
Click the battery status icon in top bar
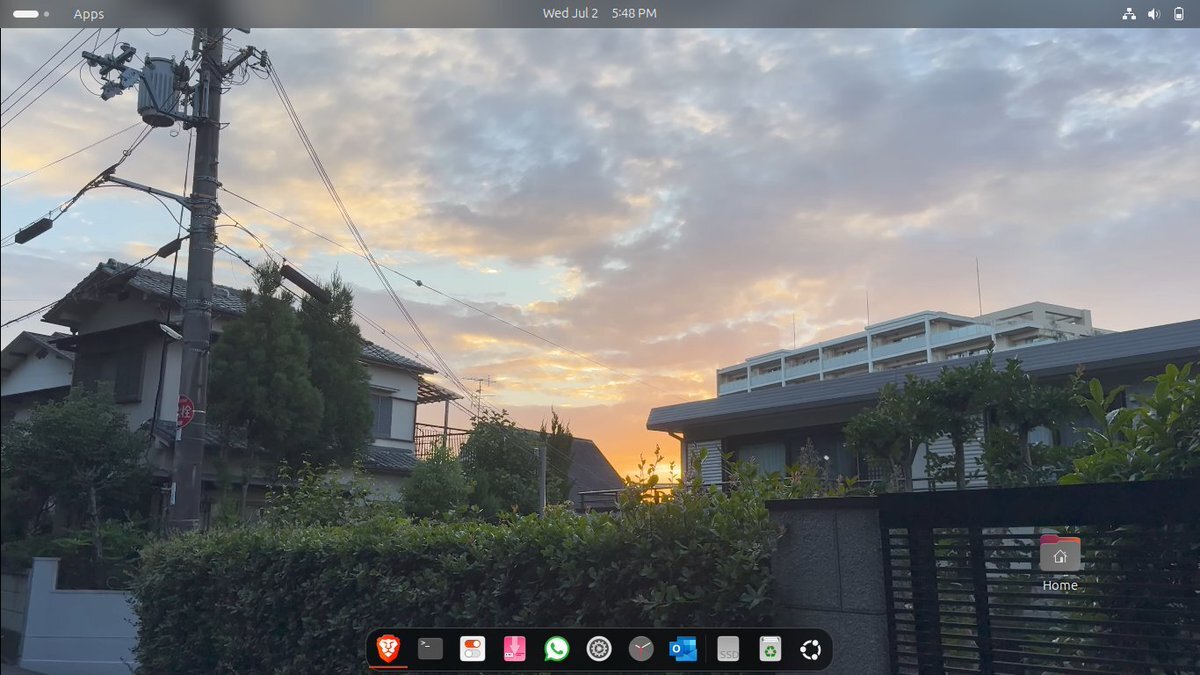pos(1177,14)
